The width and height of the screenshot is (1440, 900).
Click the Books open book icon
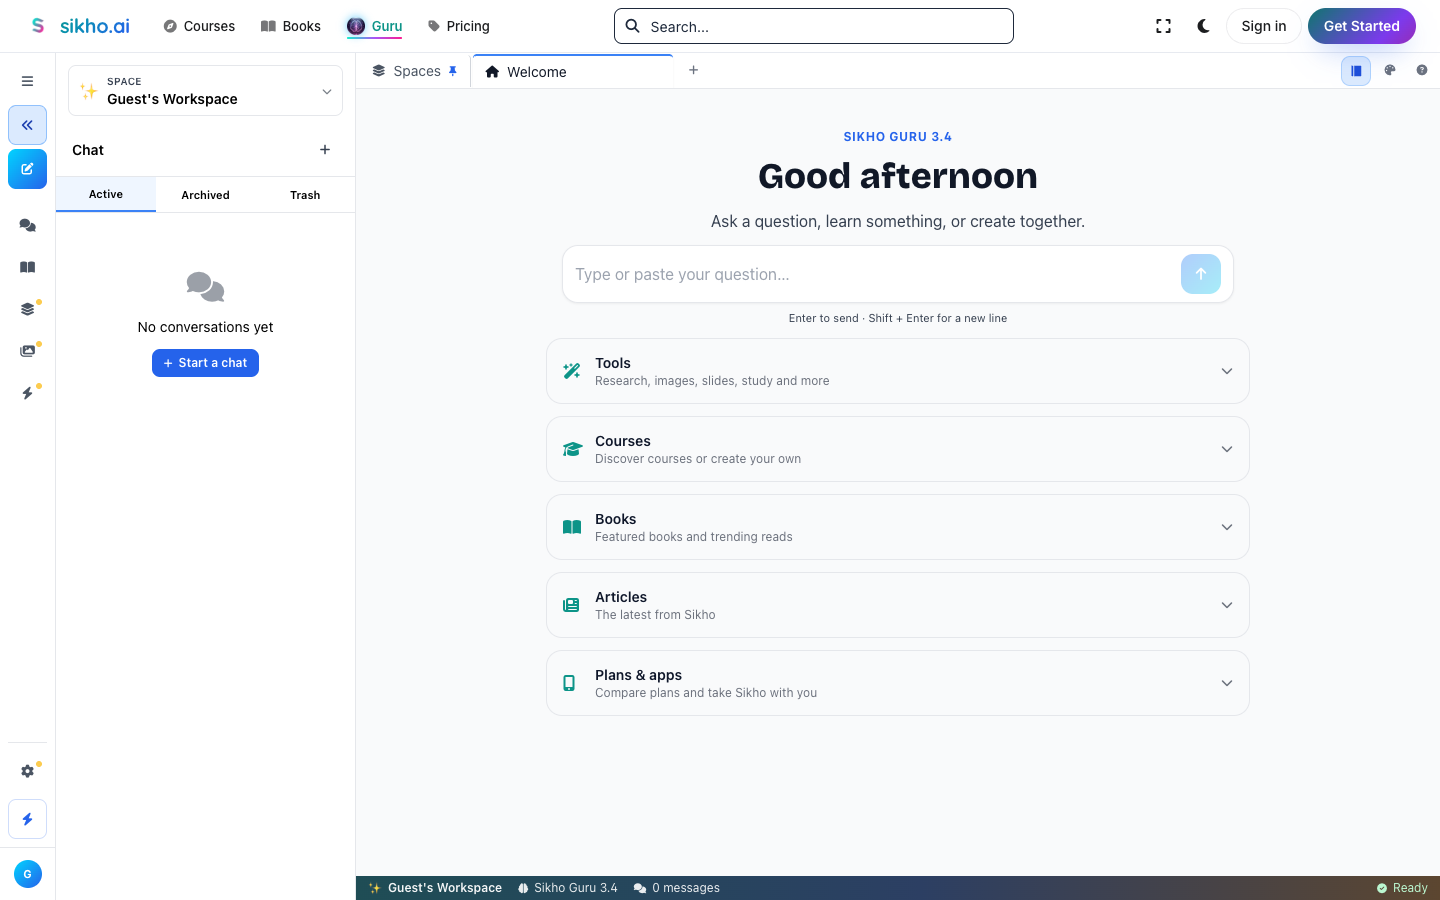(572, 527)
